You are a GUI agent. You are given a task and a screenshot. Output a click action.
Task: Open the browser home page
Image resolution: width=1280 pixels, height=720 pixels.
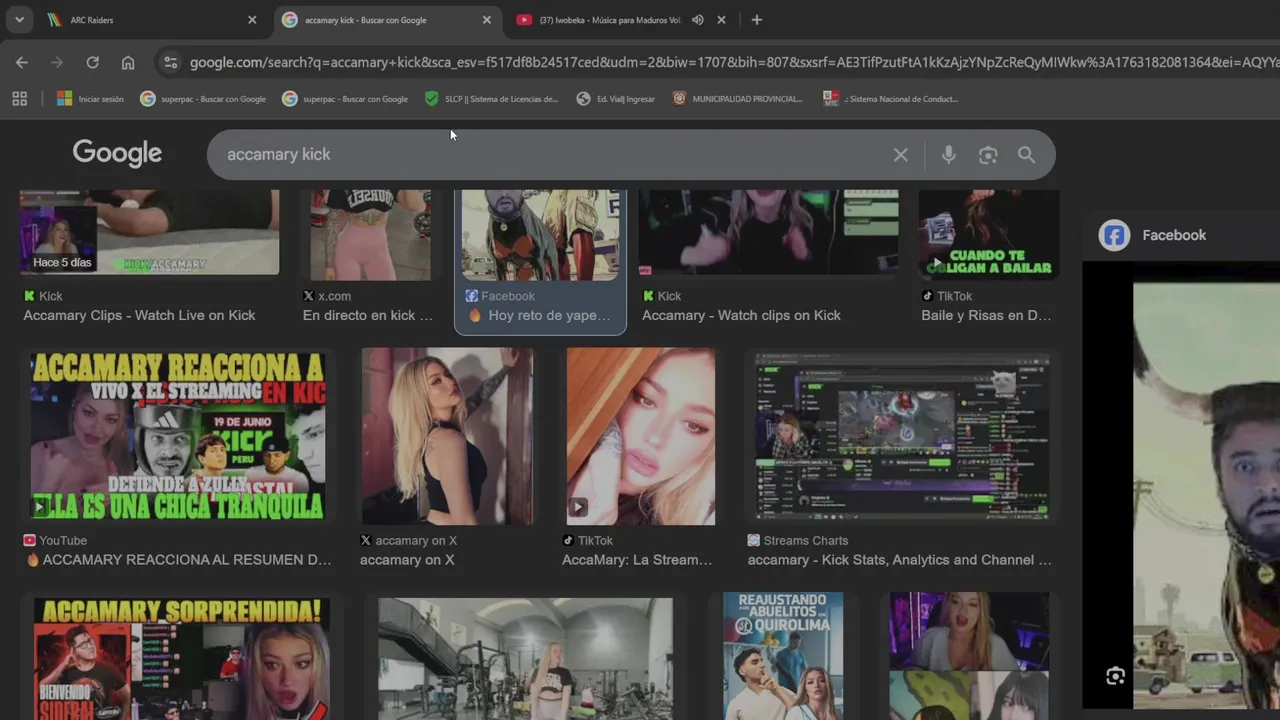(x=128, y=62)
